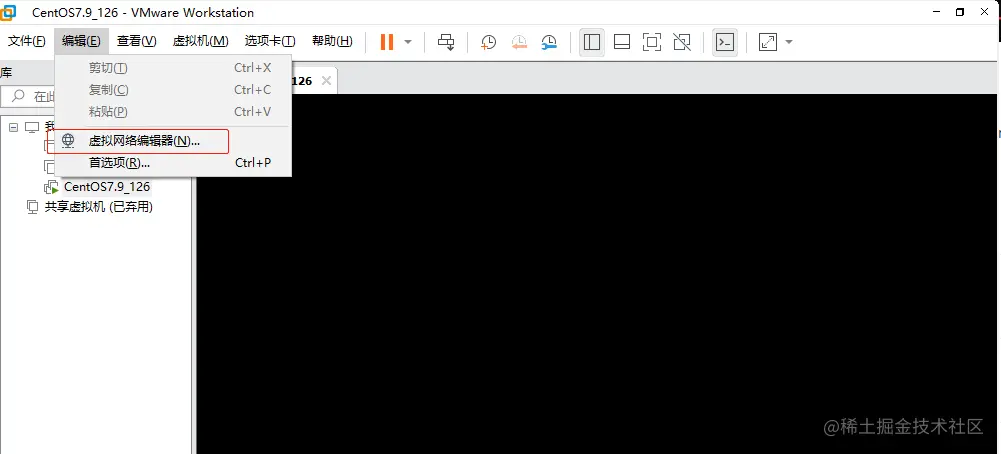1001x454 pixels.
Task: Click inside the black VM console display
Action: pyautogui.click(x=598, y=274)
